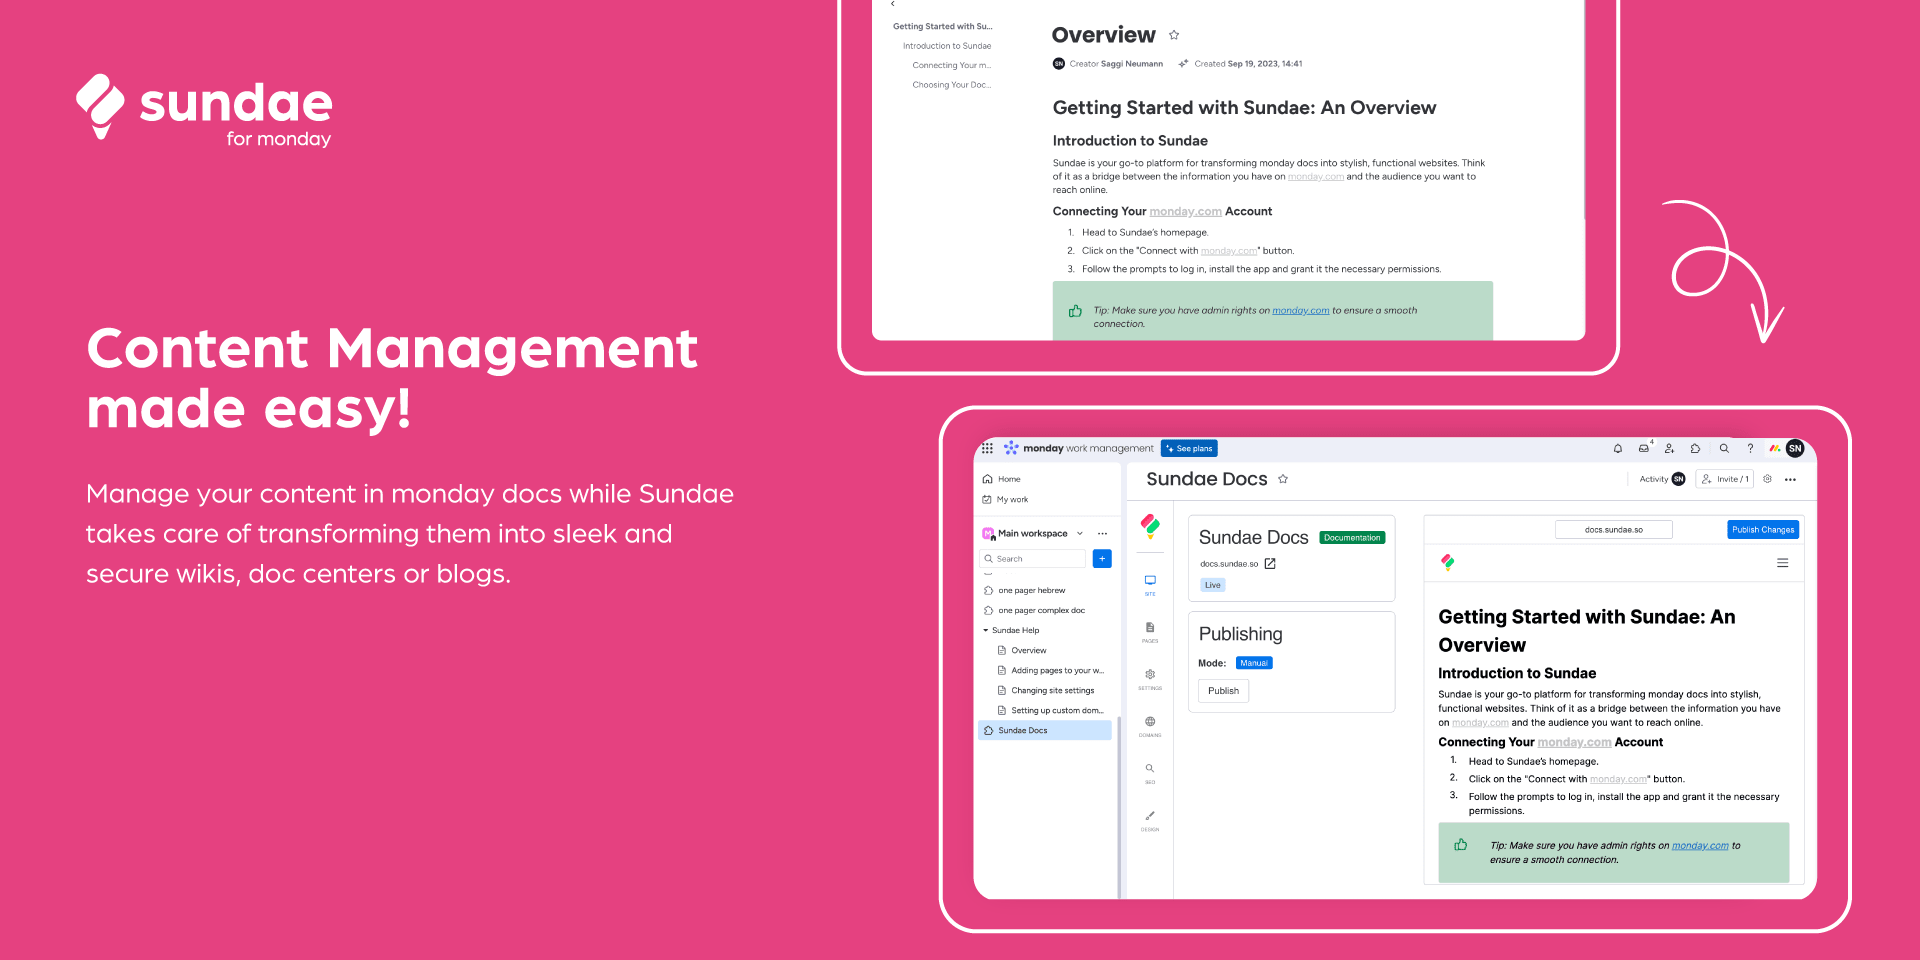Click the monday work management logo
The height and width of the screenshot is (960, 1920).
pyautogui.click(x=1078, y=448)
